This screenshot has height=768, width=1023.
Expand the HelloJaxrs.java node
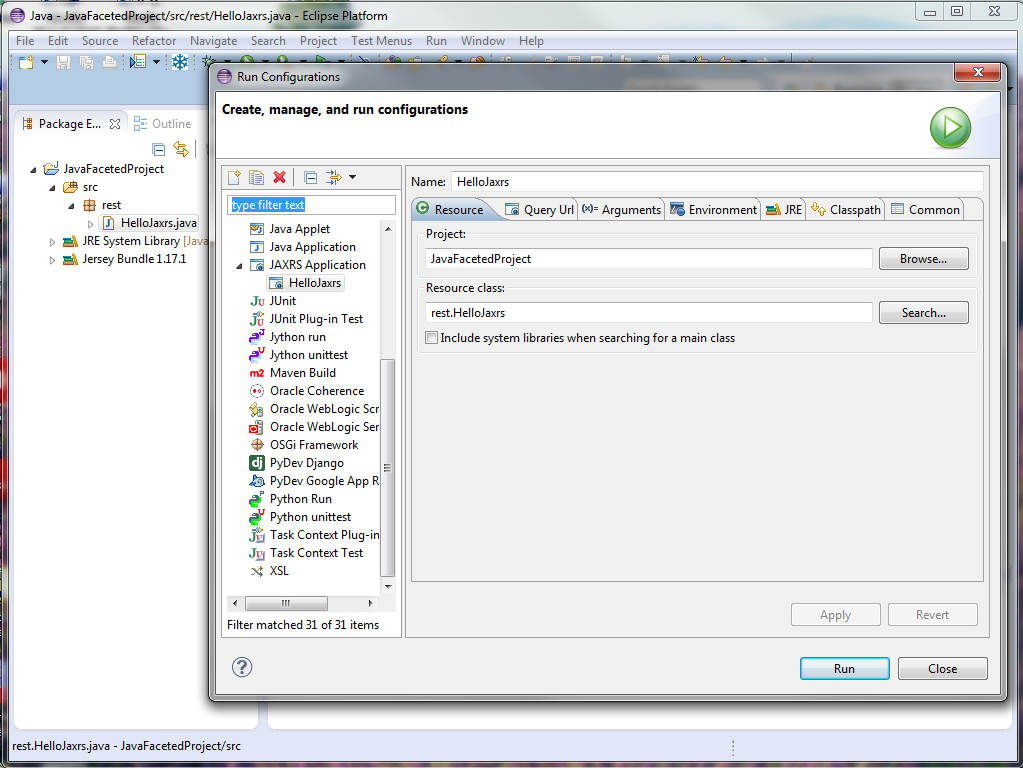[x=91, y=224]
